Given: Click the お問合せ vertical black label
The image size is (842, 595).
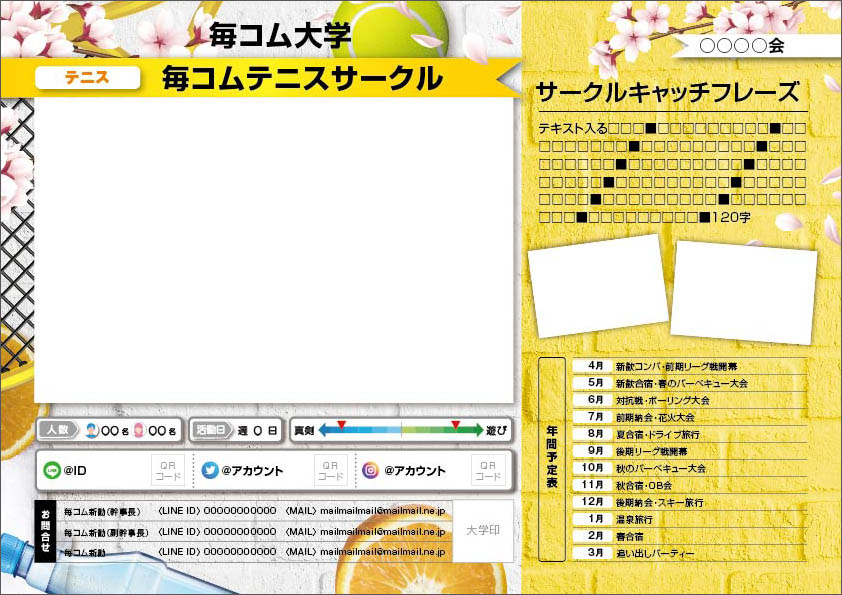Looking at the screenshot, I should (x=45, y=531).
